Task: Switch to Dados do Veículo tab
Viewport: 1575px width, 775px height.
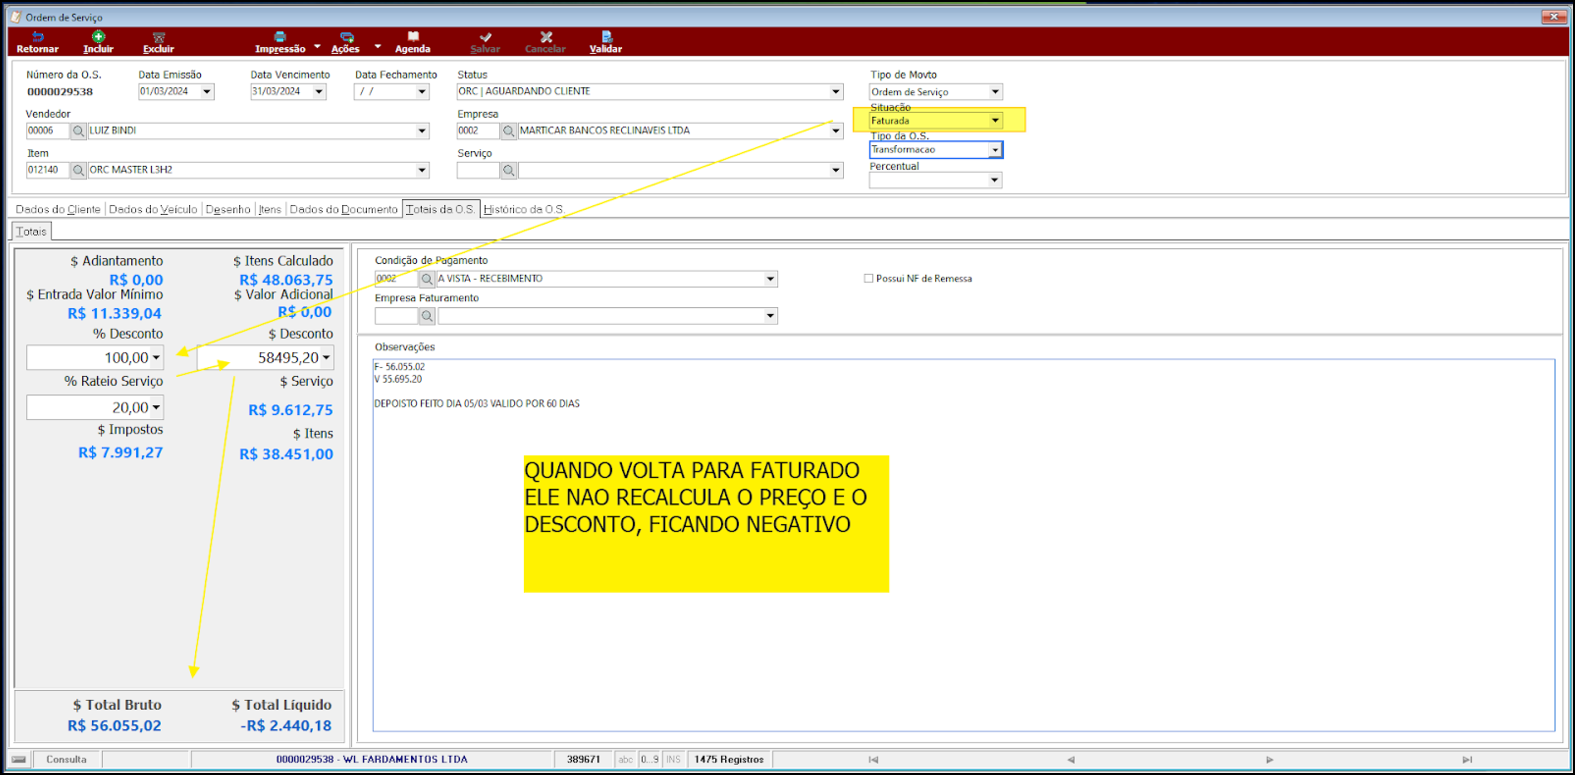Action: pyautogui.click(x=153, y=210)
